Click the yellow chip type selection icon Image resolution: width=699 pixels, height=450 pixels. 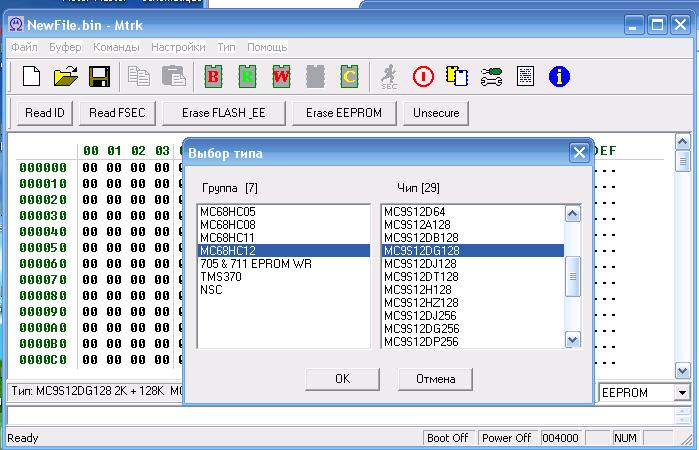(457, 76)
